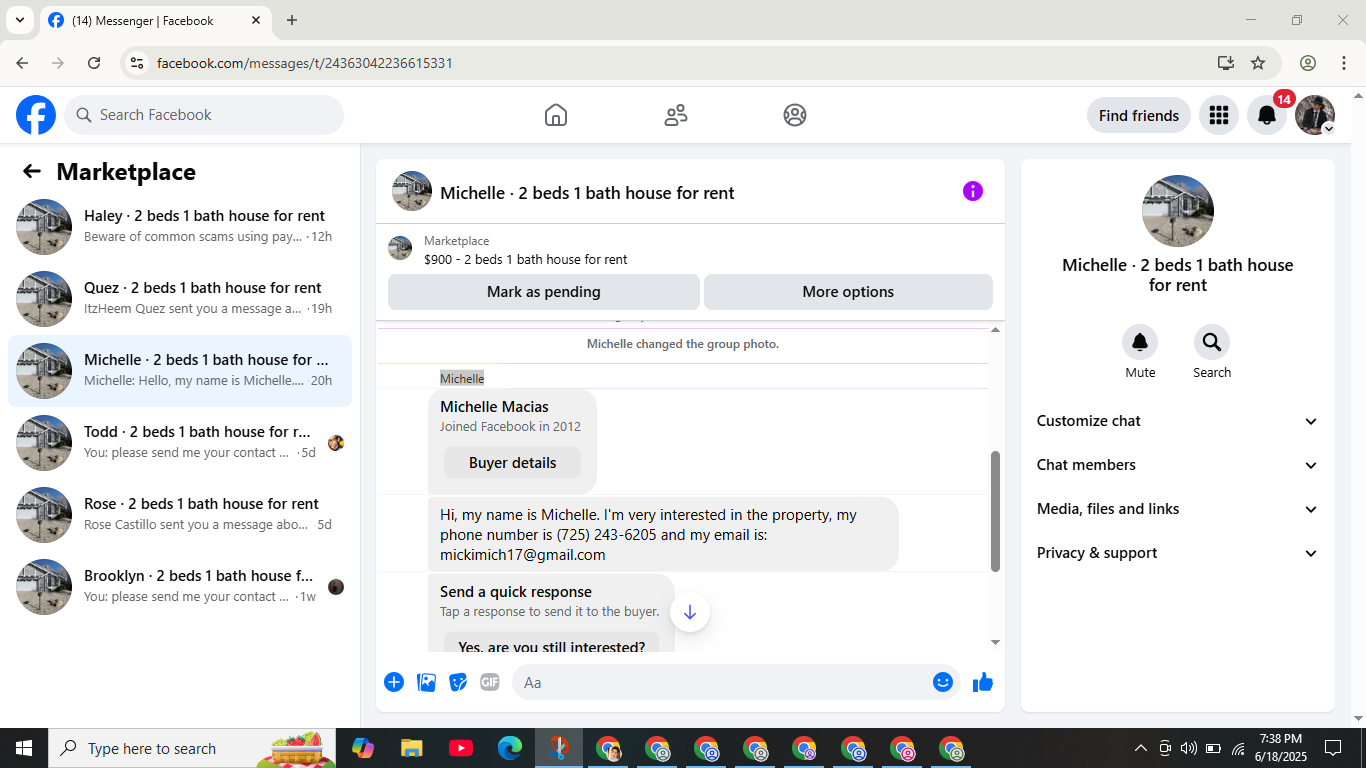The image size is (1366, 768).
Task: Click the chat scroll-up arrow
Action: (995, 329)
